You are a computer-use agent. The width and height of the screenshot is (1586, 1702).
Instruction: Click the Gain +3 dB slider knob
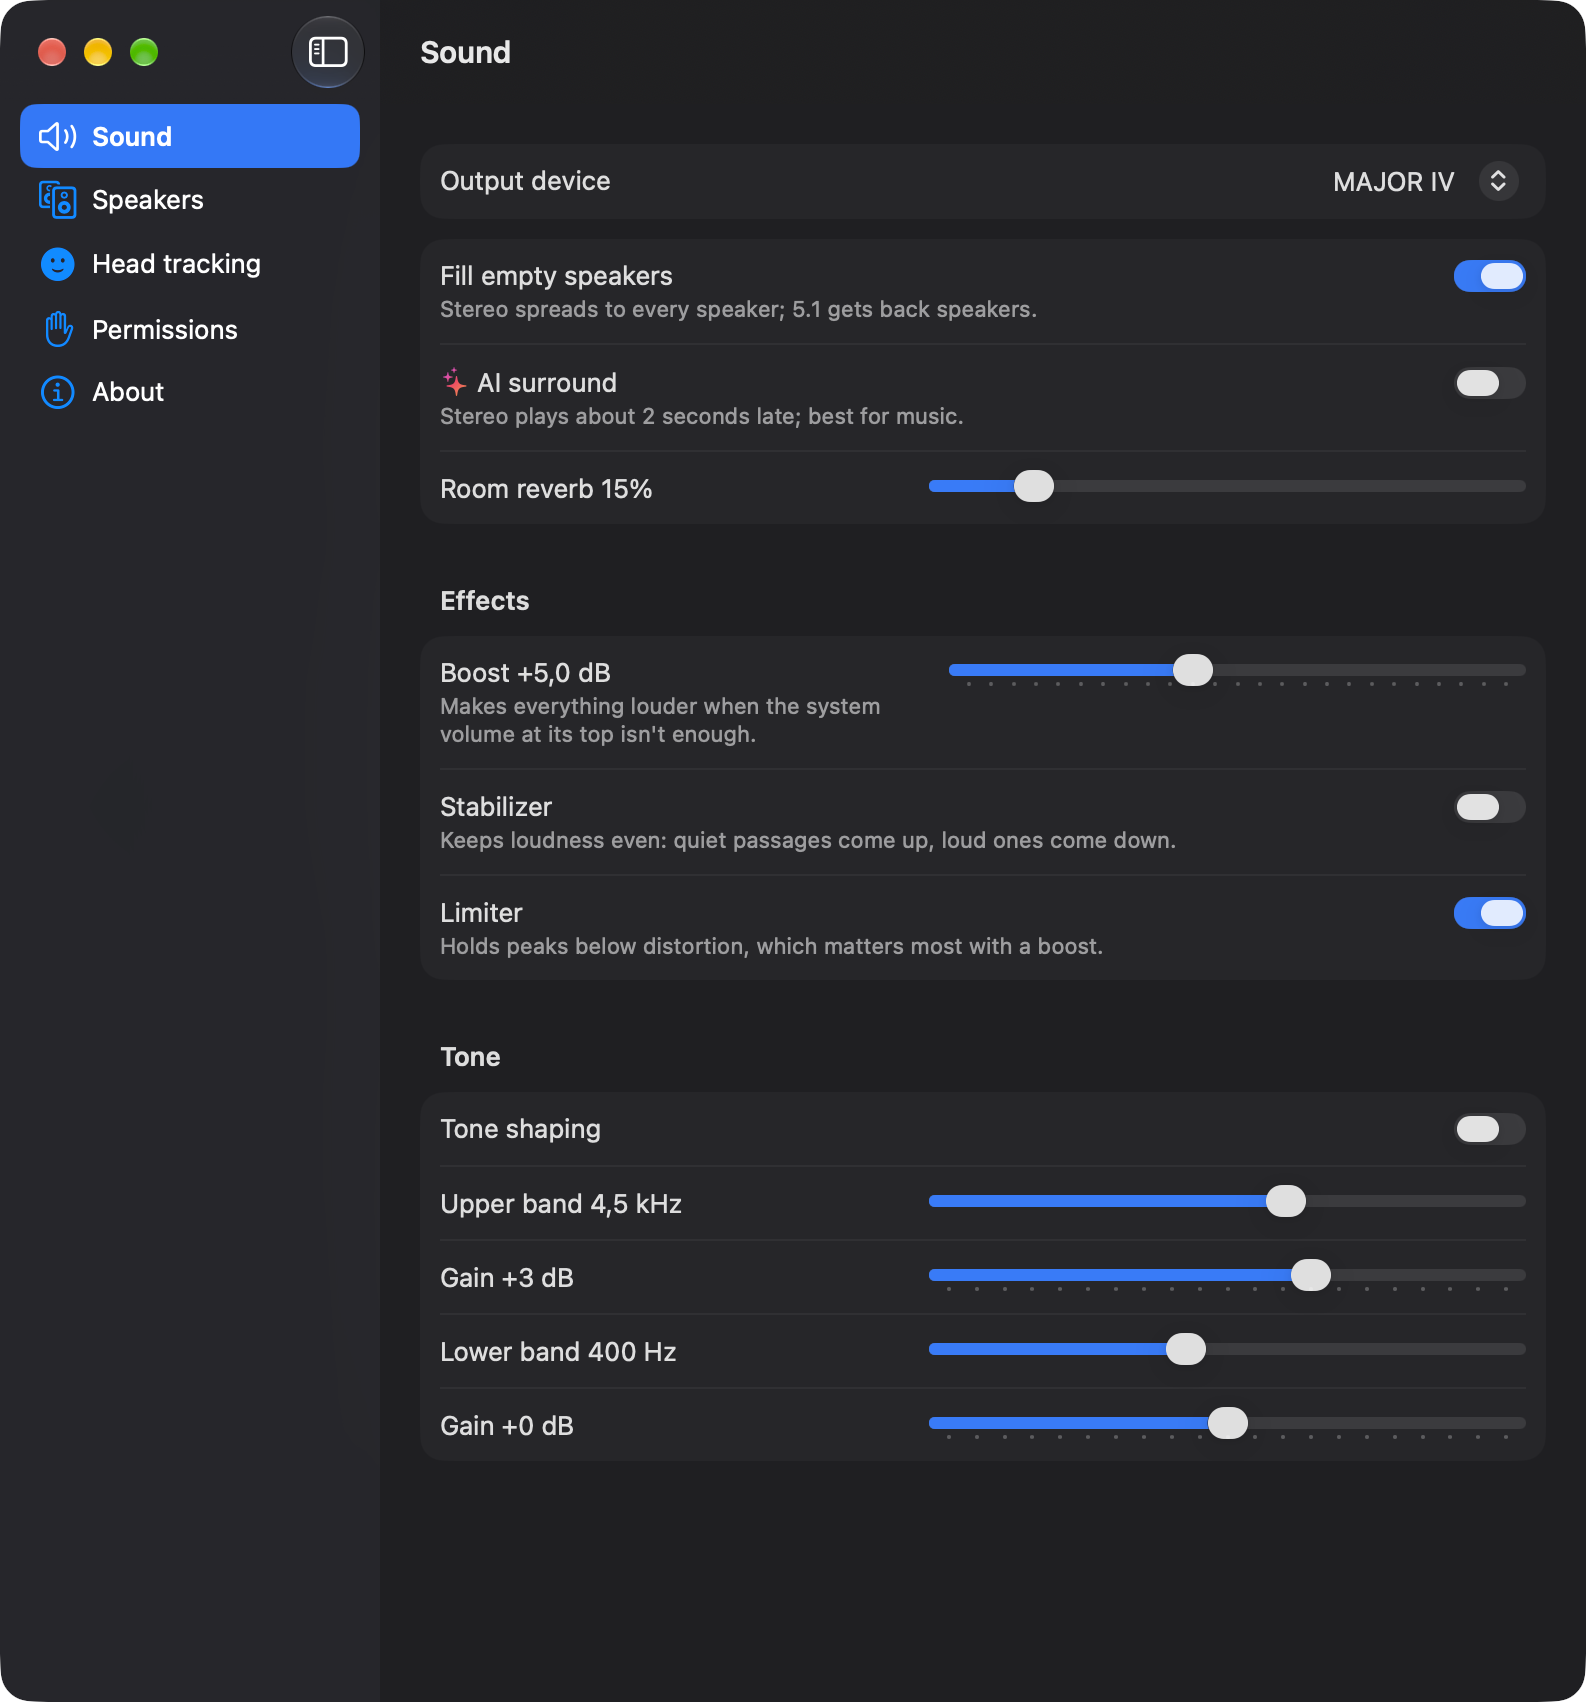(x=1311, y=1275)
